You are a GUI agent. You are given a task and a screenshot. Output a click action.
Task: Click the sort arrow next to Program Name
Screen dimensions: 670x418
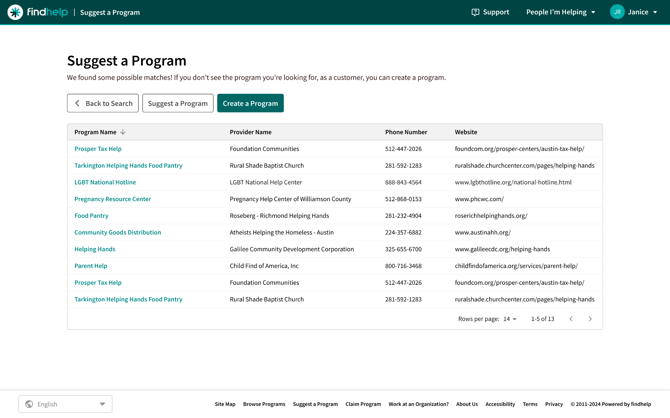[x=123, y=132]
